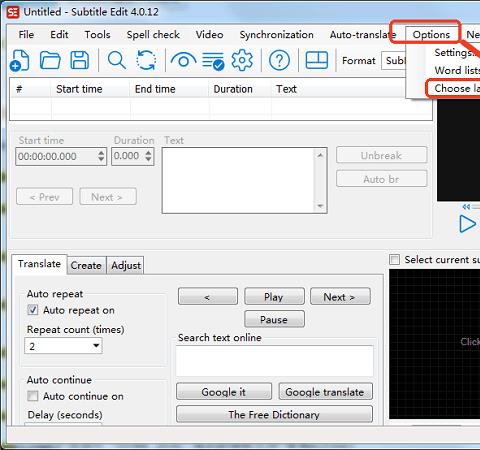Click inside the Search text online field

click(275, 361)
